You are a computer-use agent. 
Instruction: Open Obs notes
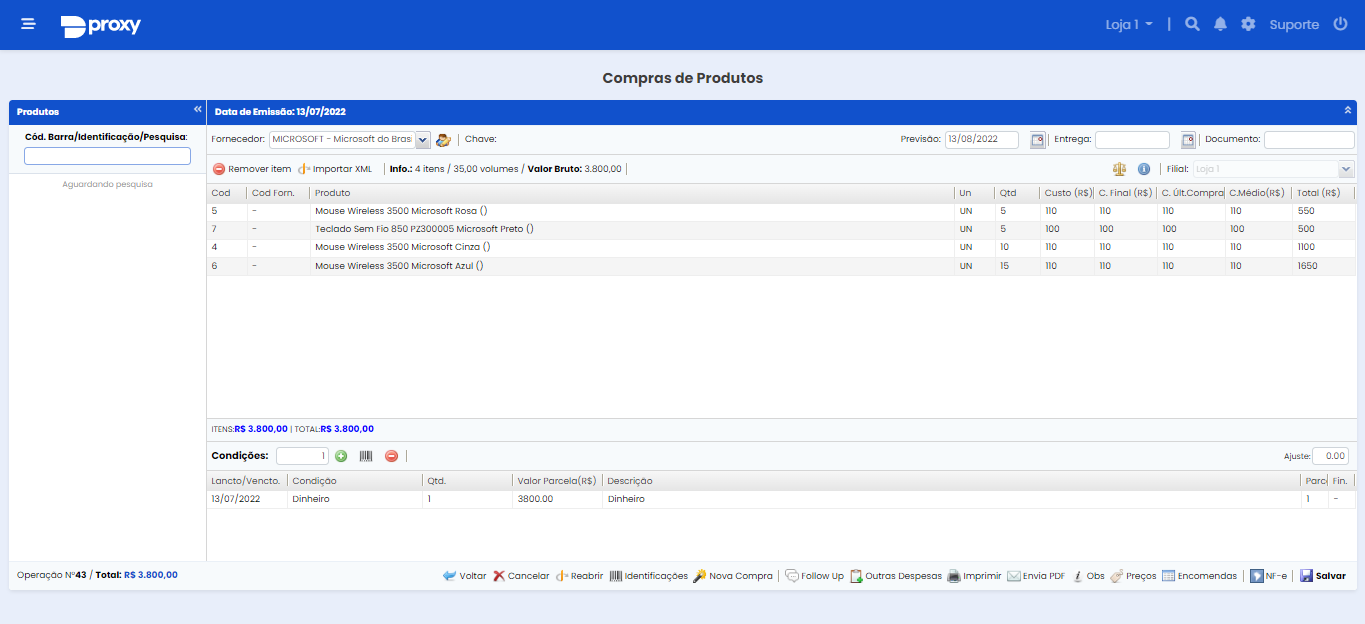tap(1088, 576)
